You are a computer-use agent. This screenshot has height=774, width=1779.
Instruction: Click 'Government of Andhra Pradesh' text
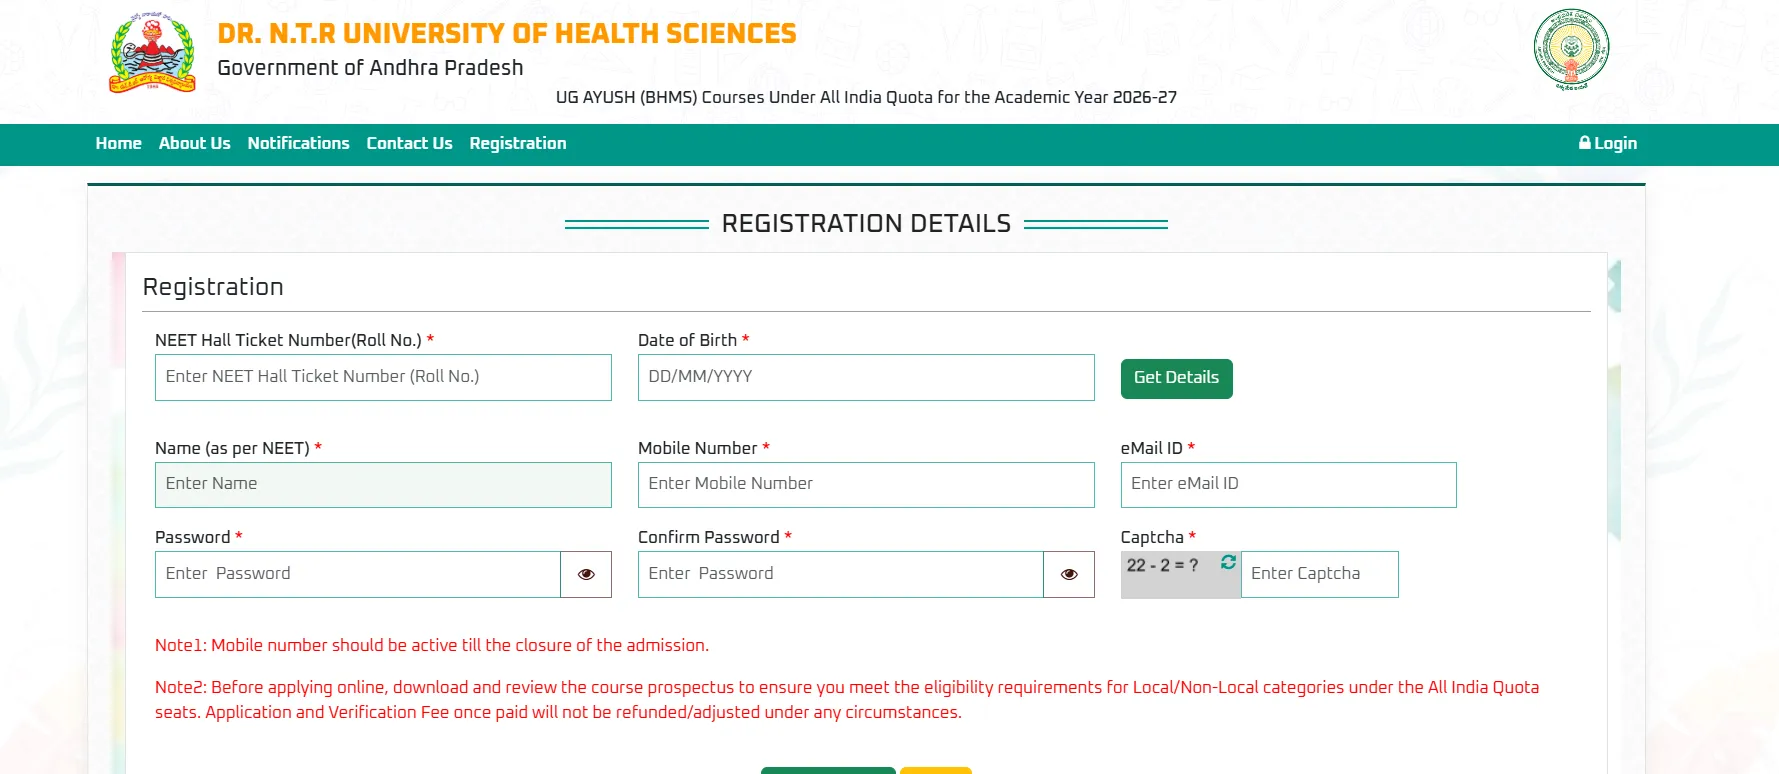click(x=370, y=67)
